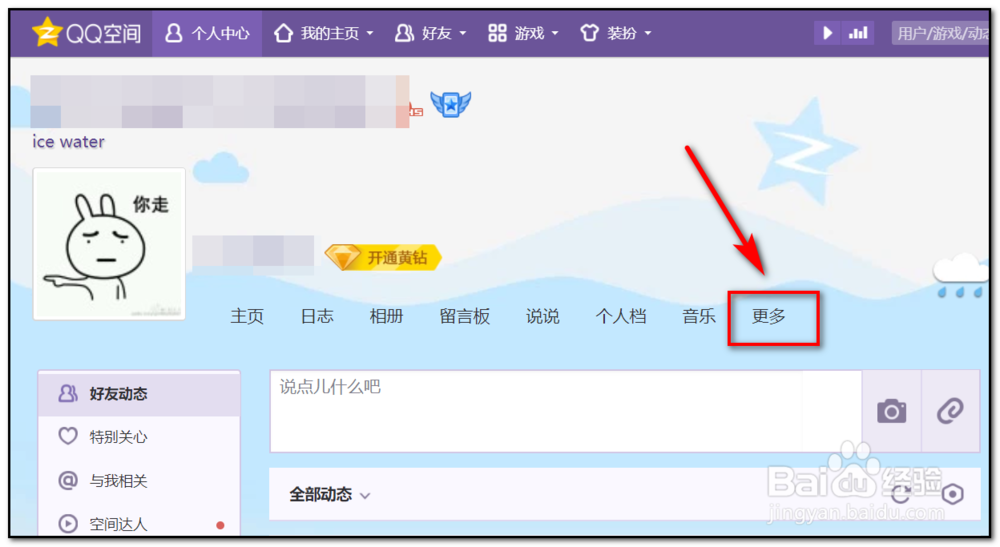
Task: Click the play-circle icon beside 空间达人
Action: click(x=68, y=523)
